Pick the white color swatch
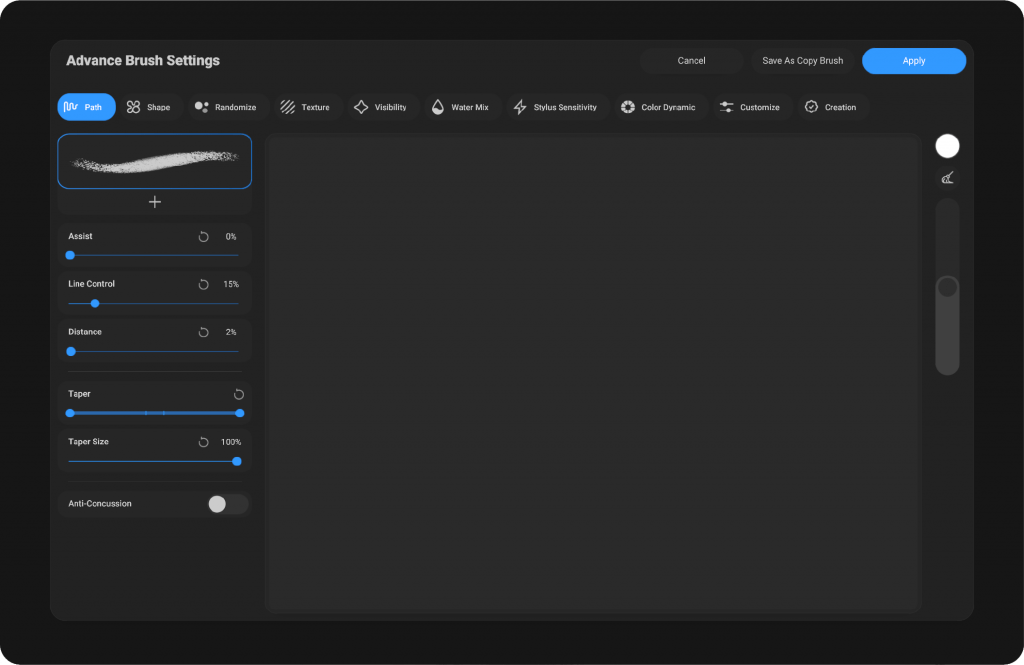The height and width of the screenshot is (665, 1024). (x=947, y=146)
